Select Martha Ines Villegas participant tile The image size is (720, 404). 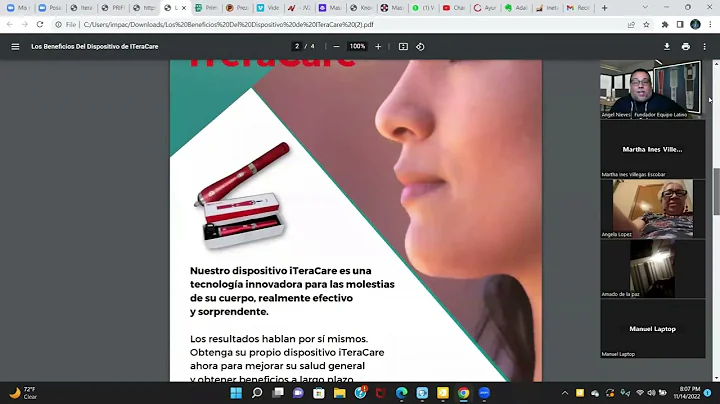coord(652,149)
